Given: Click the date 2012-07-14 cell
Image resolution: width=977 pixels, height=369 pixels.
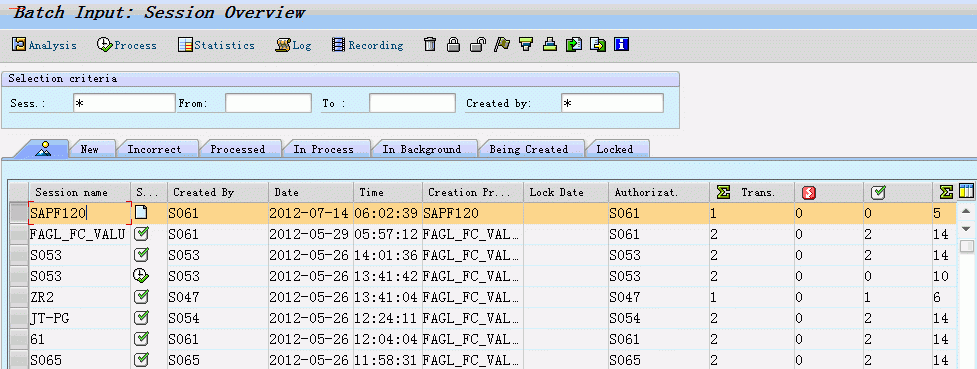Looking at the screenshot, I should tap(312, 213).
